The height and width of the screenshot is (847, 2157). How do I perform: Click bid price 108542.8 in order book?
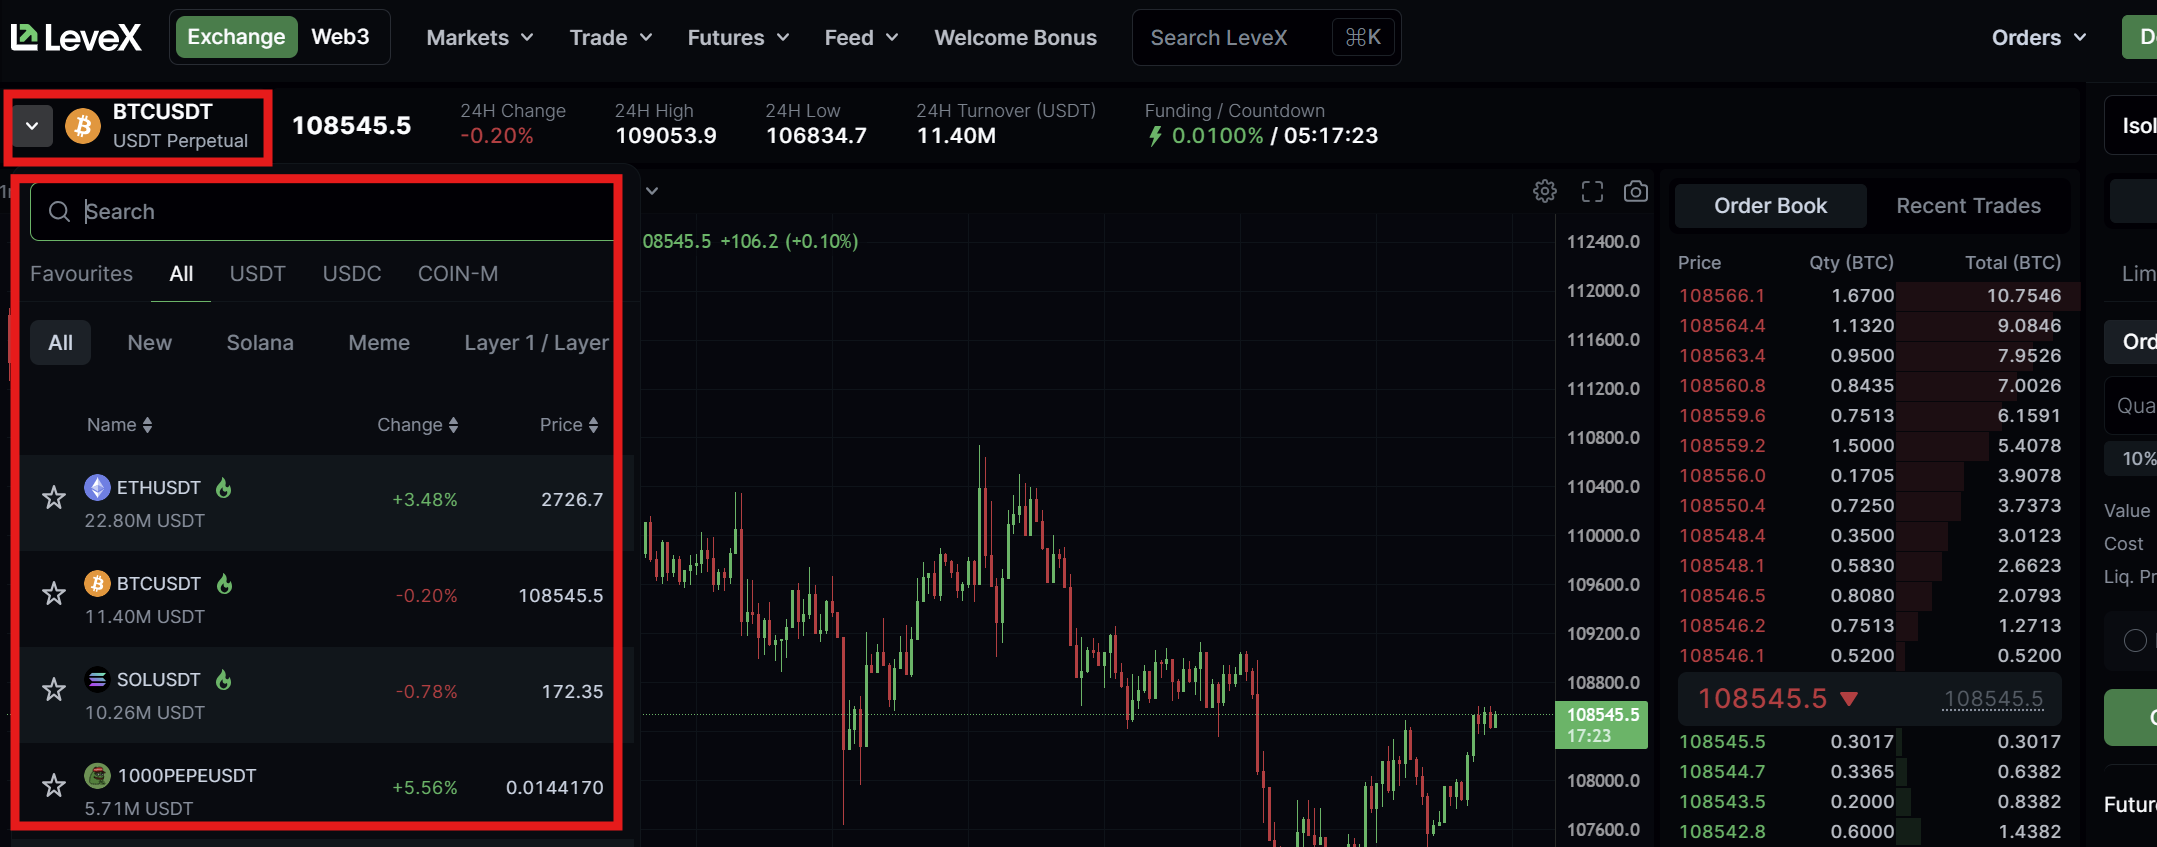(1722, 831)
